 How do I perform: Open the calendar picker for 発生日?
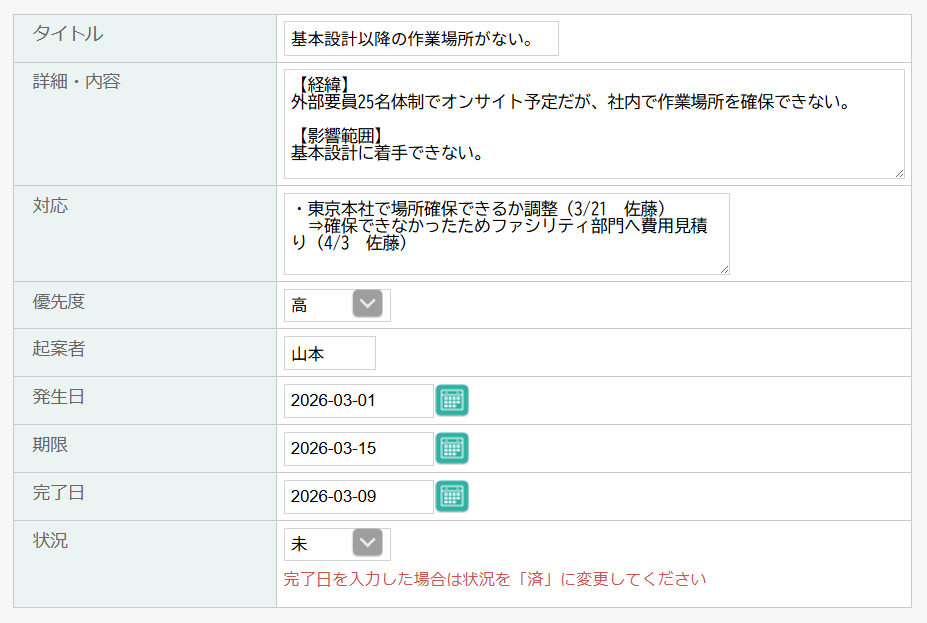pos(452,400)
